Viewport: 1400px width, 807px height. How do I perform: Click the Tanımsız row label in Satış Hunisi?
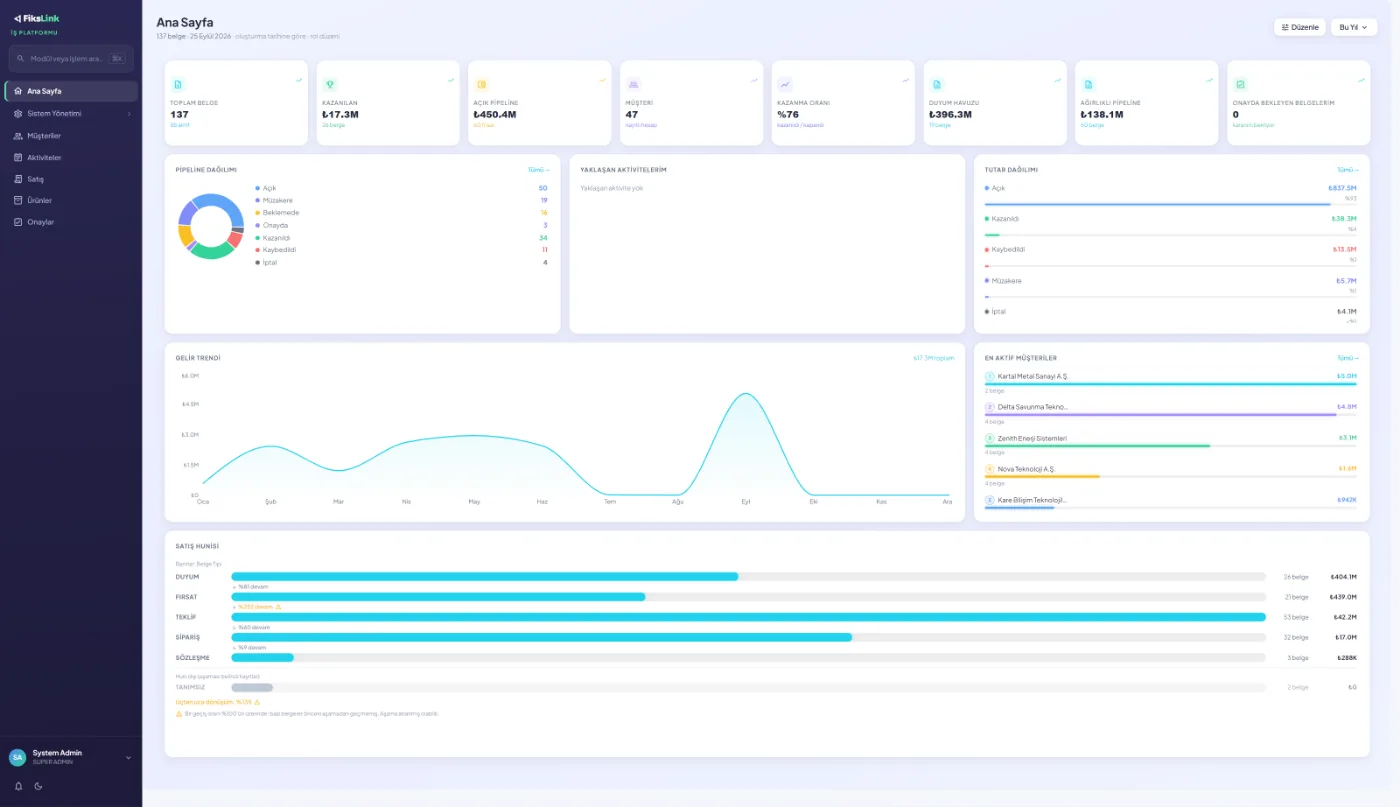pos(189,687)
